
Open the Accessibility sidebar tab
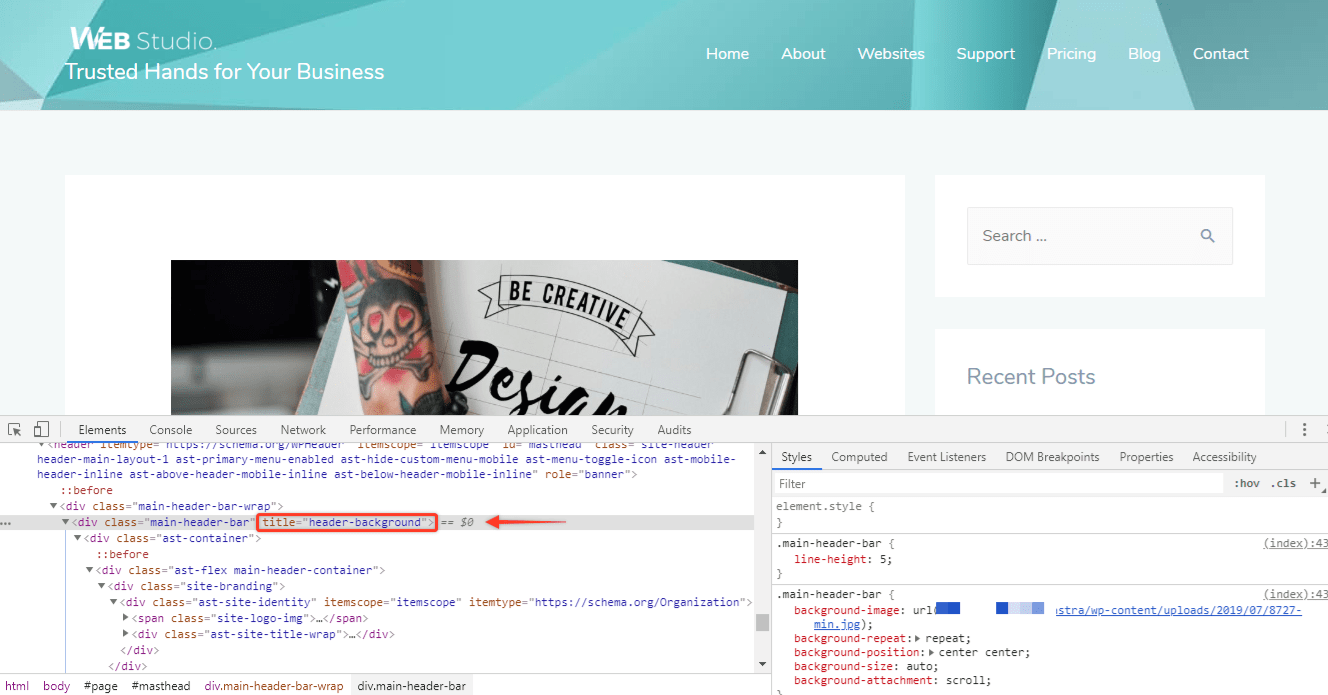[x=1224, y=457]
